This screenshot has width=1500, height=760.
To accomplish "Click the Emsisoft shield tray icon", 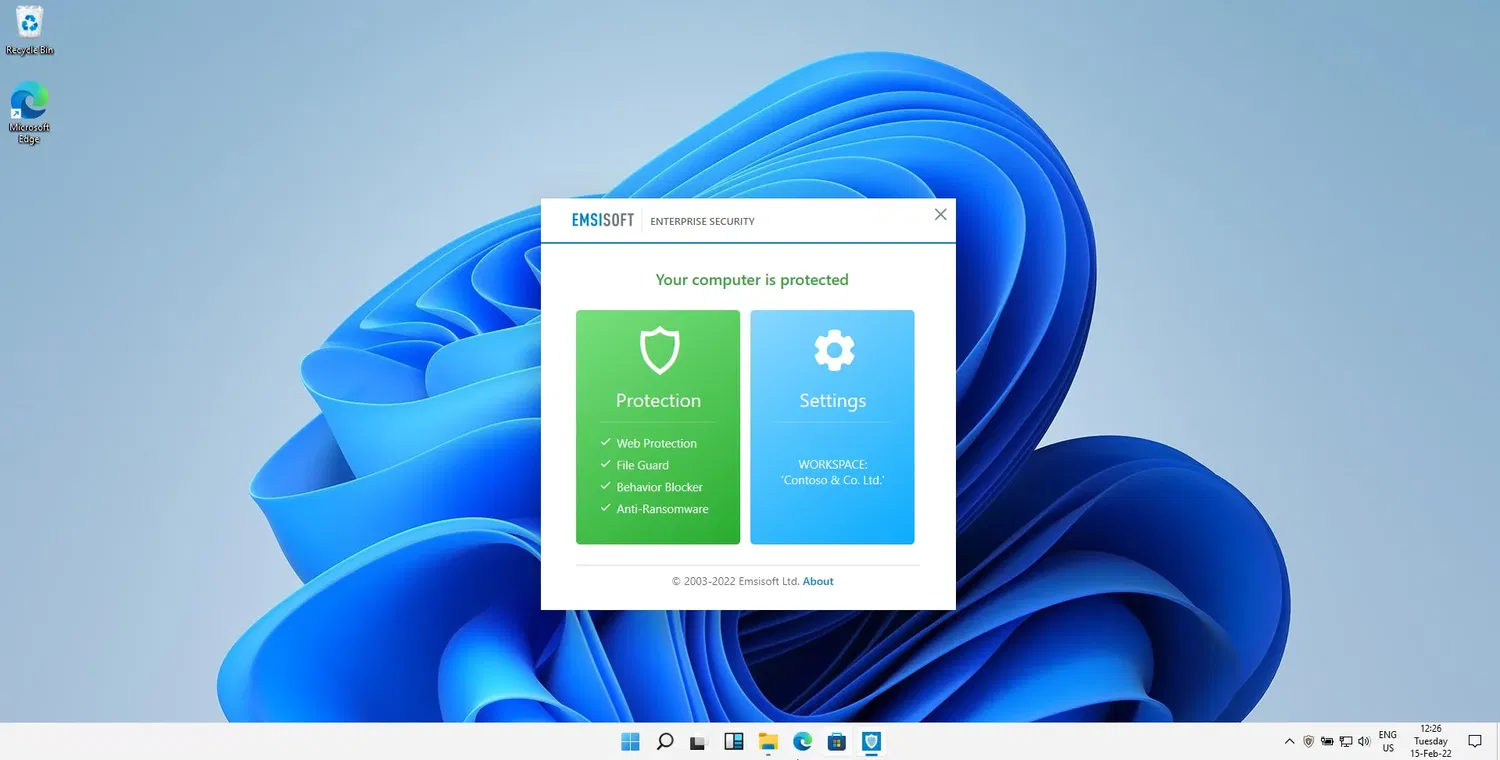I will (1308, 742).
